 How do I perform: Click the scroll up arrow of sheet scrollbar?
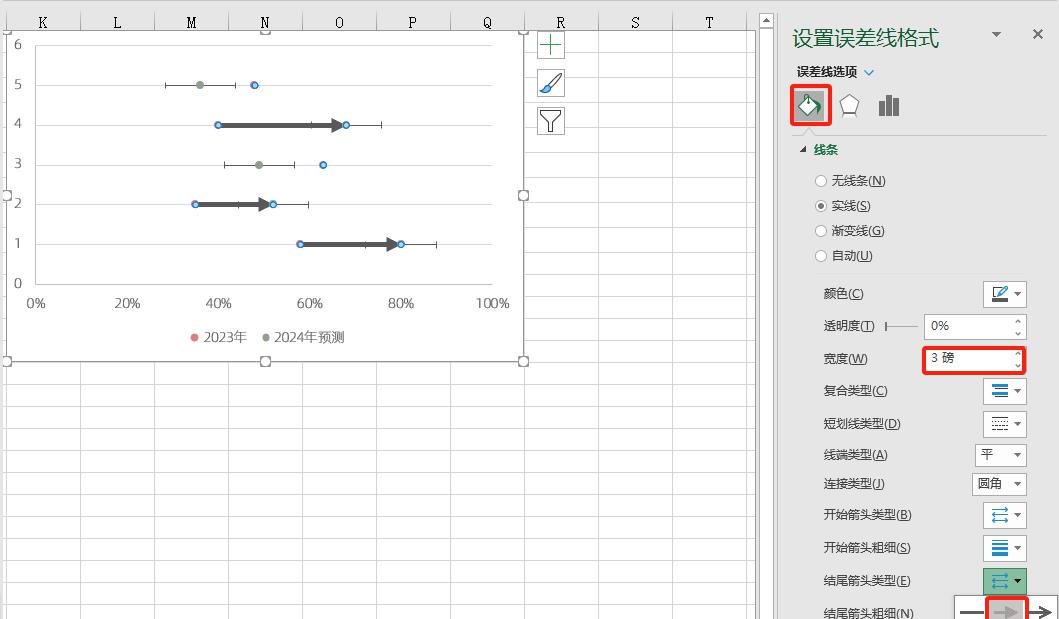tap(766, 22)
